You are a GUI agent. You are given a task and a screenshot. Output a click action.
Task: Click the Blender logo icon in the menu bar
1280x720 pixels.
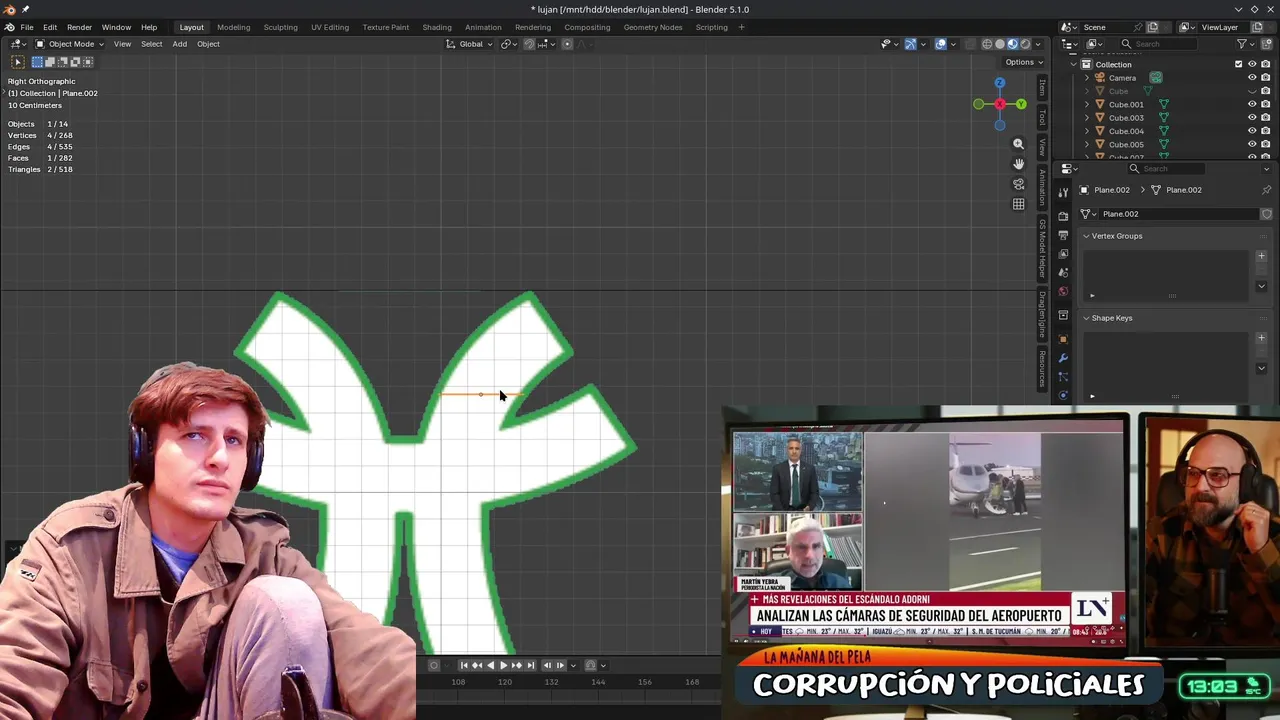pyautogui.click(x=9, y=27)
